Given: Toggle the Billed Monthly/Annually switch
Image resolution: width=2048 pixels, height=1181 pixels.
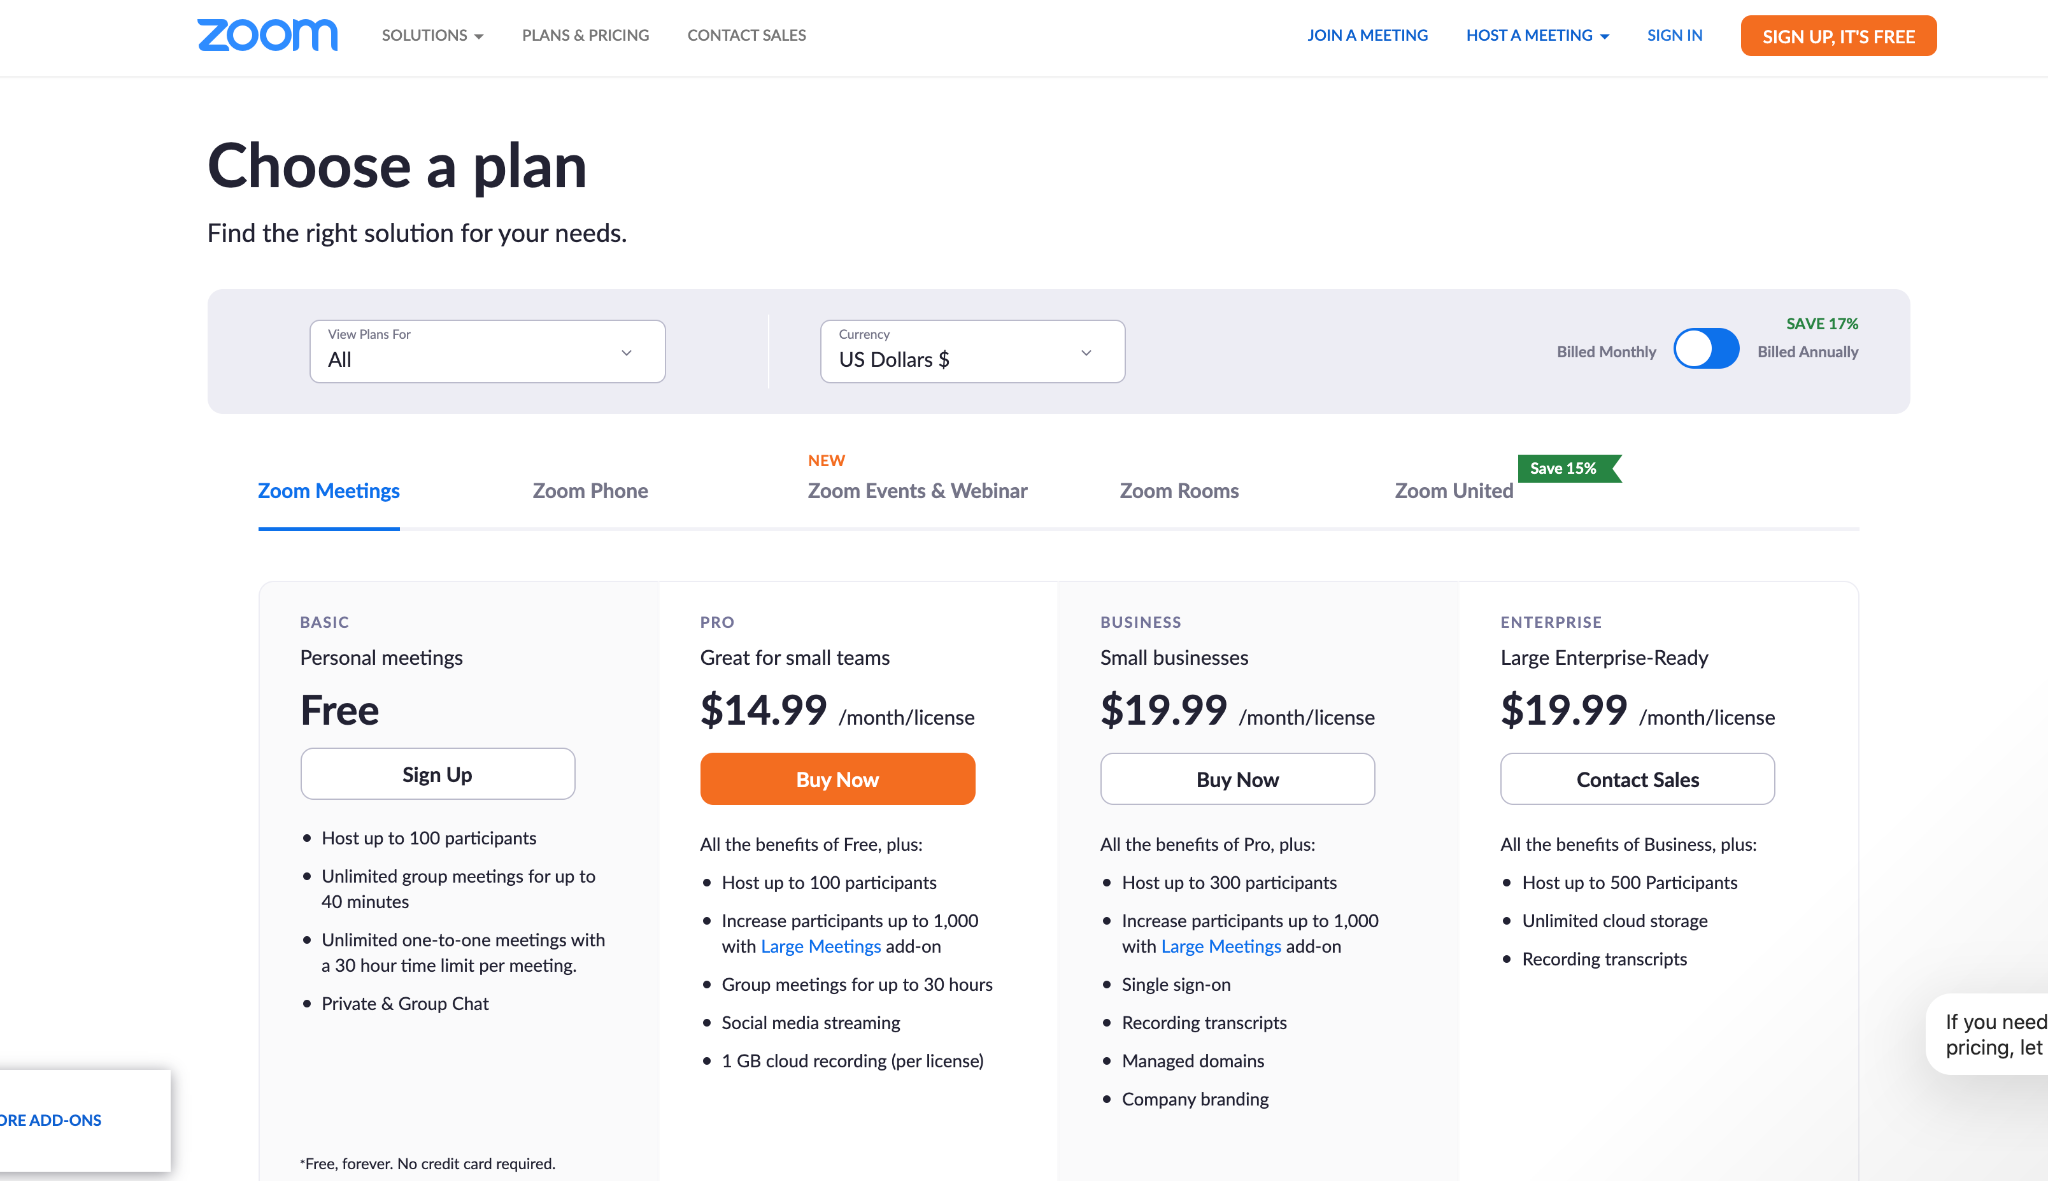Looking at the screenshot, I should point(1706,349).
